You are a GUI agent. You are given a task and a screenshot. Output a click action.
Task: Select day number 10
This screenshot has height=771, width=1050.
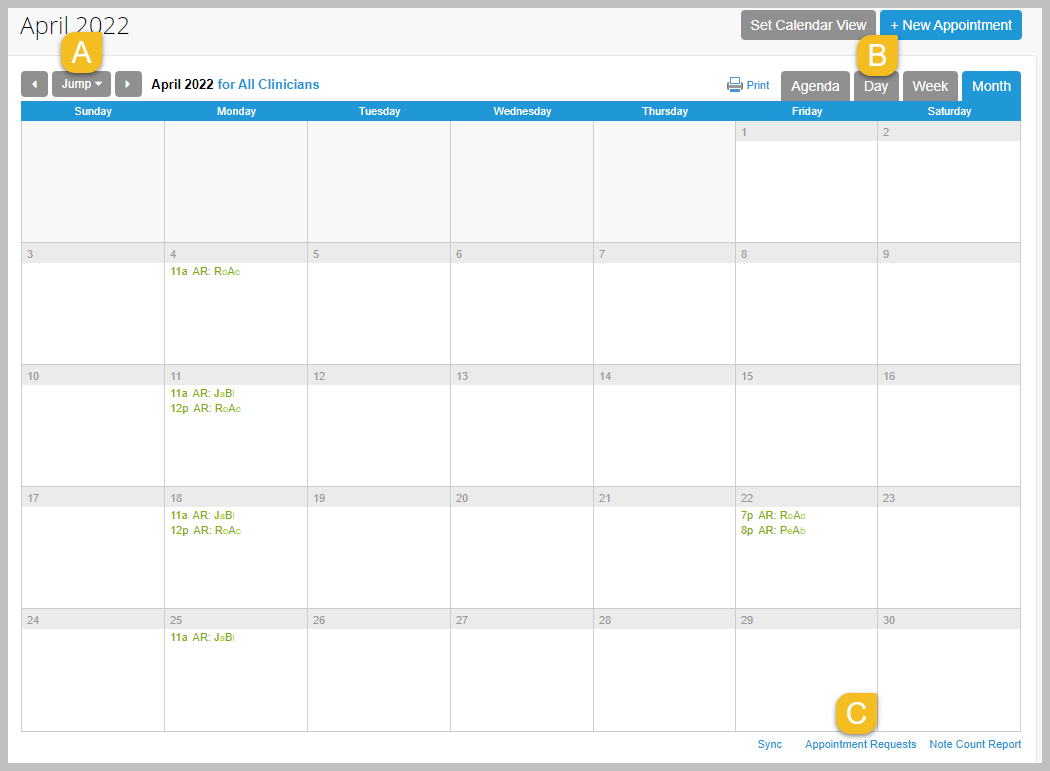click(x=33, y=376)
